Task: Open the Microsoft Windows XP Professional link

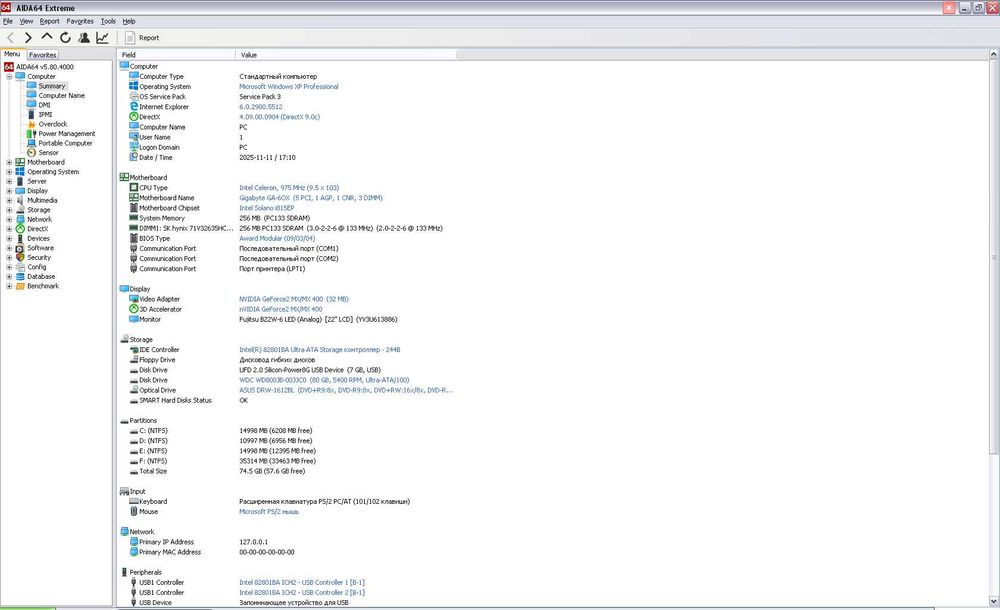Action: [x=289, y=87]
